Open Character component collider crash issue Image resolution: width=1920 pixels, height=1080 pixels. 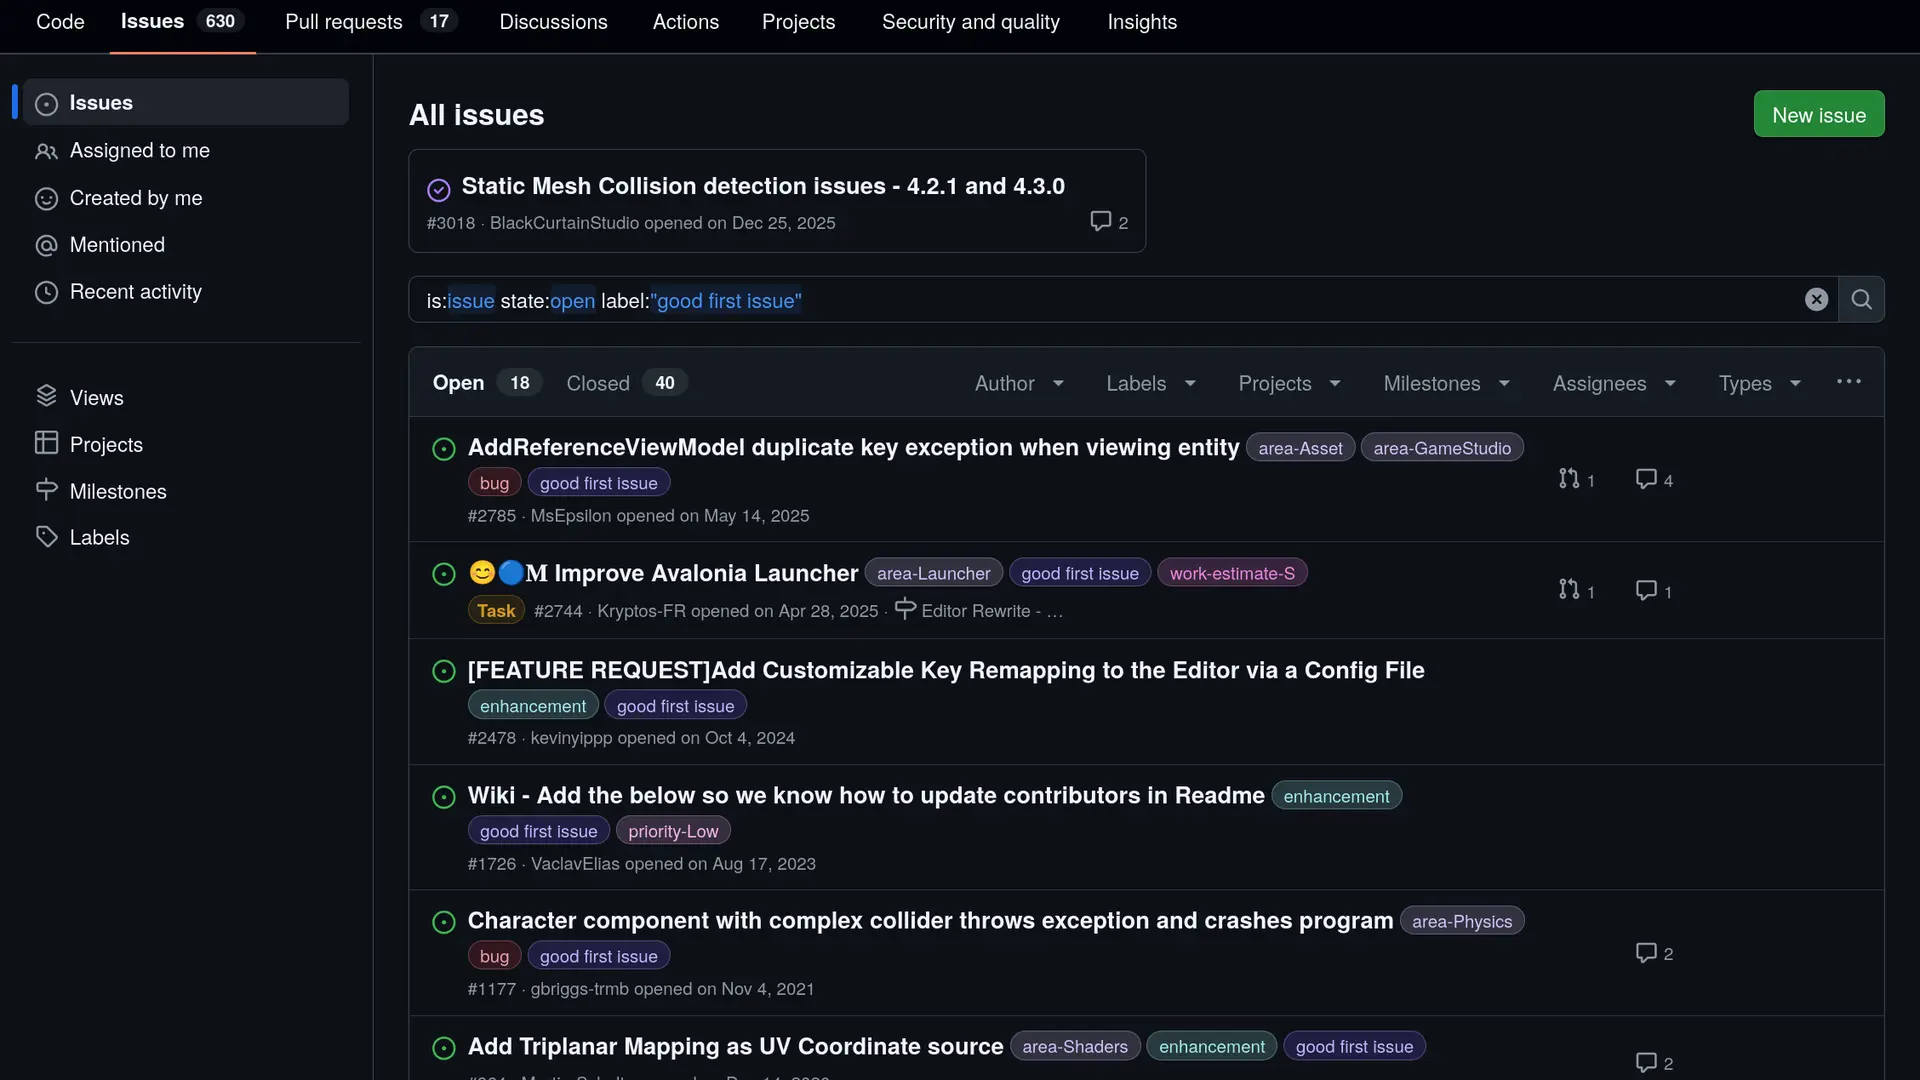coord(930,920)
